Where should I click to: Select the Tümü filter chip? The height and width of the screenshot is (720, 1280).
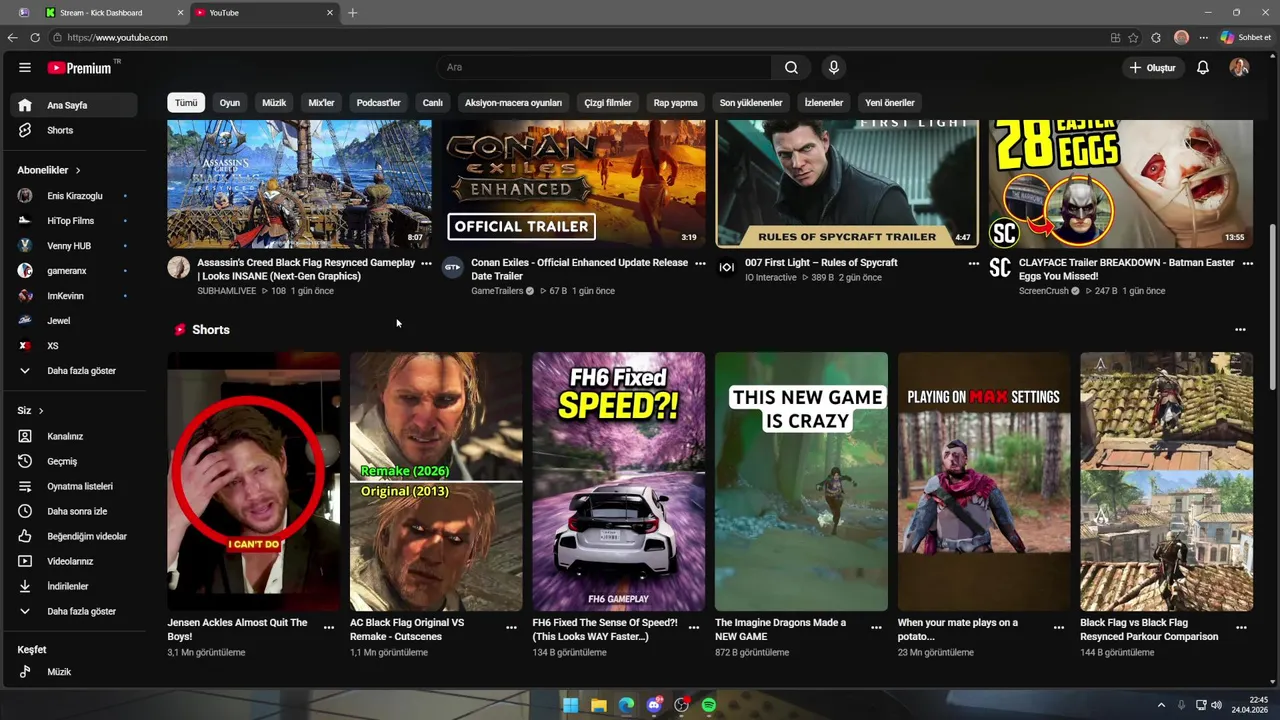pos(187,103)
